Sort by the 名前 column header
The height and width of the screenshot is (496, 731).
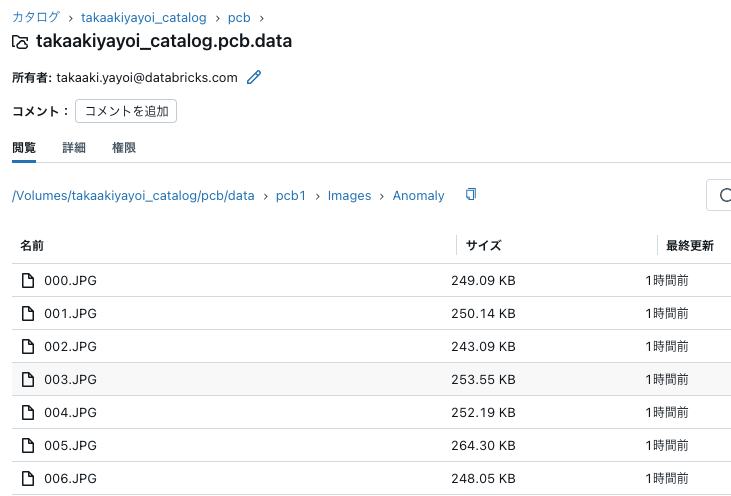(32, 245)
